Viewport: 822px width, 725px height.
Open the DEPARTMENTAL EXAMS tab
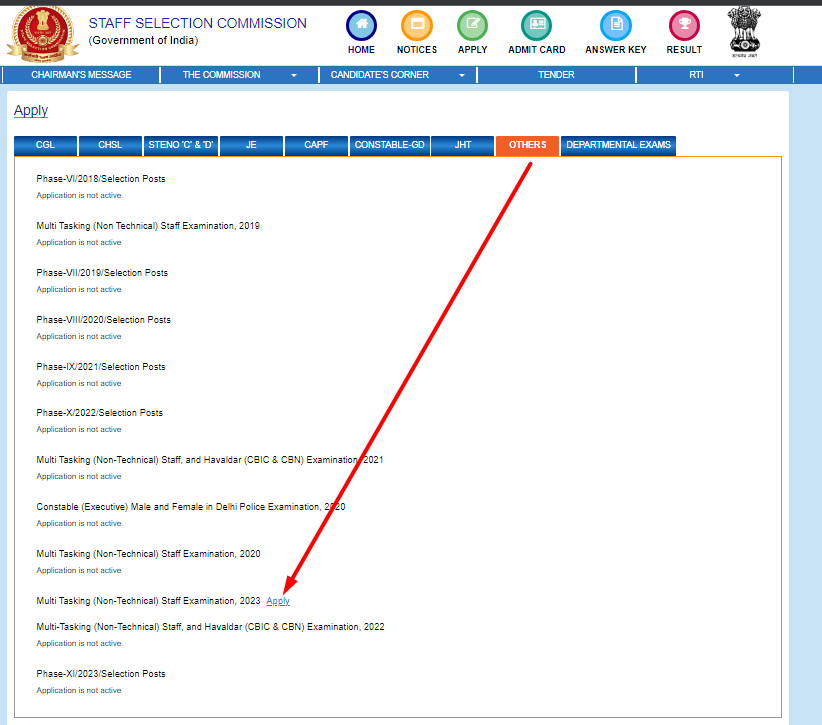point(619,145)
